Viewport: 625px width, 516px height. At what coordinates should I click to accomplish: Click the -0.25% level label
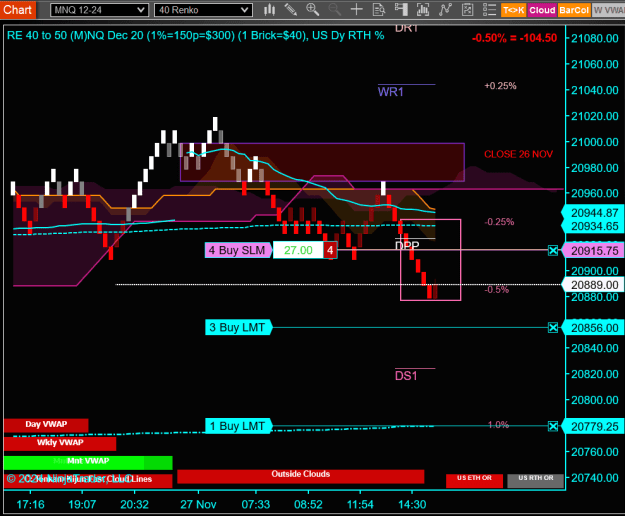click(x=499, y=222)
